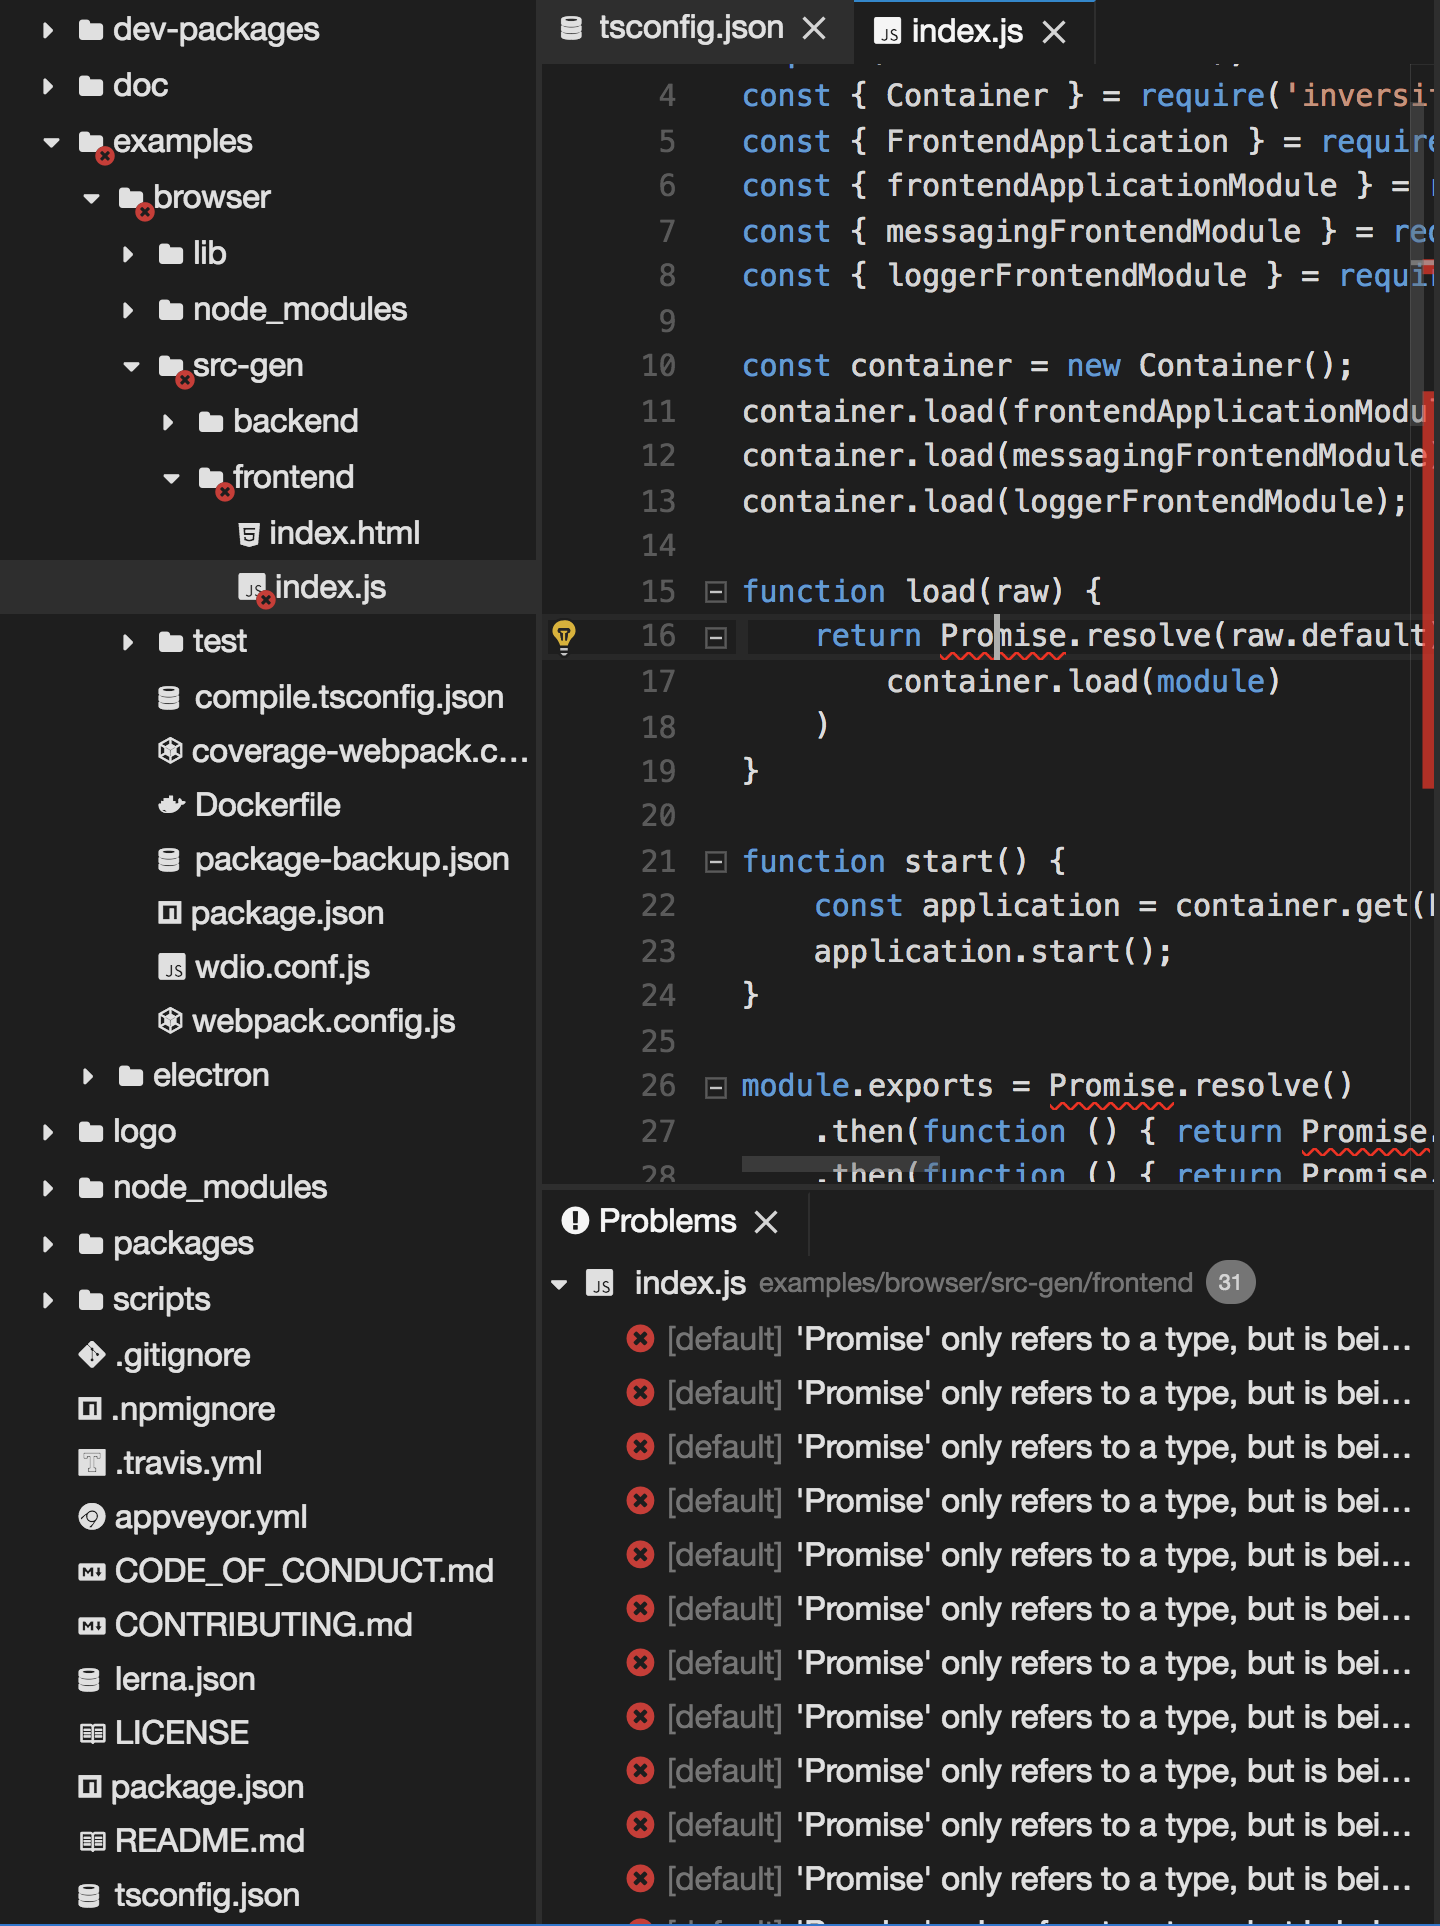Collapse the fold marker on line 16
This screenshot has height=1926, width=1440.
[715, 637]
